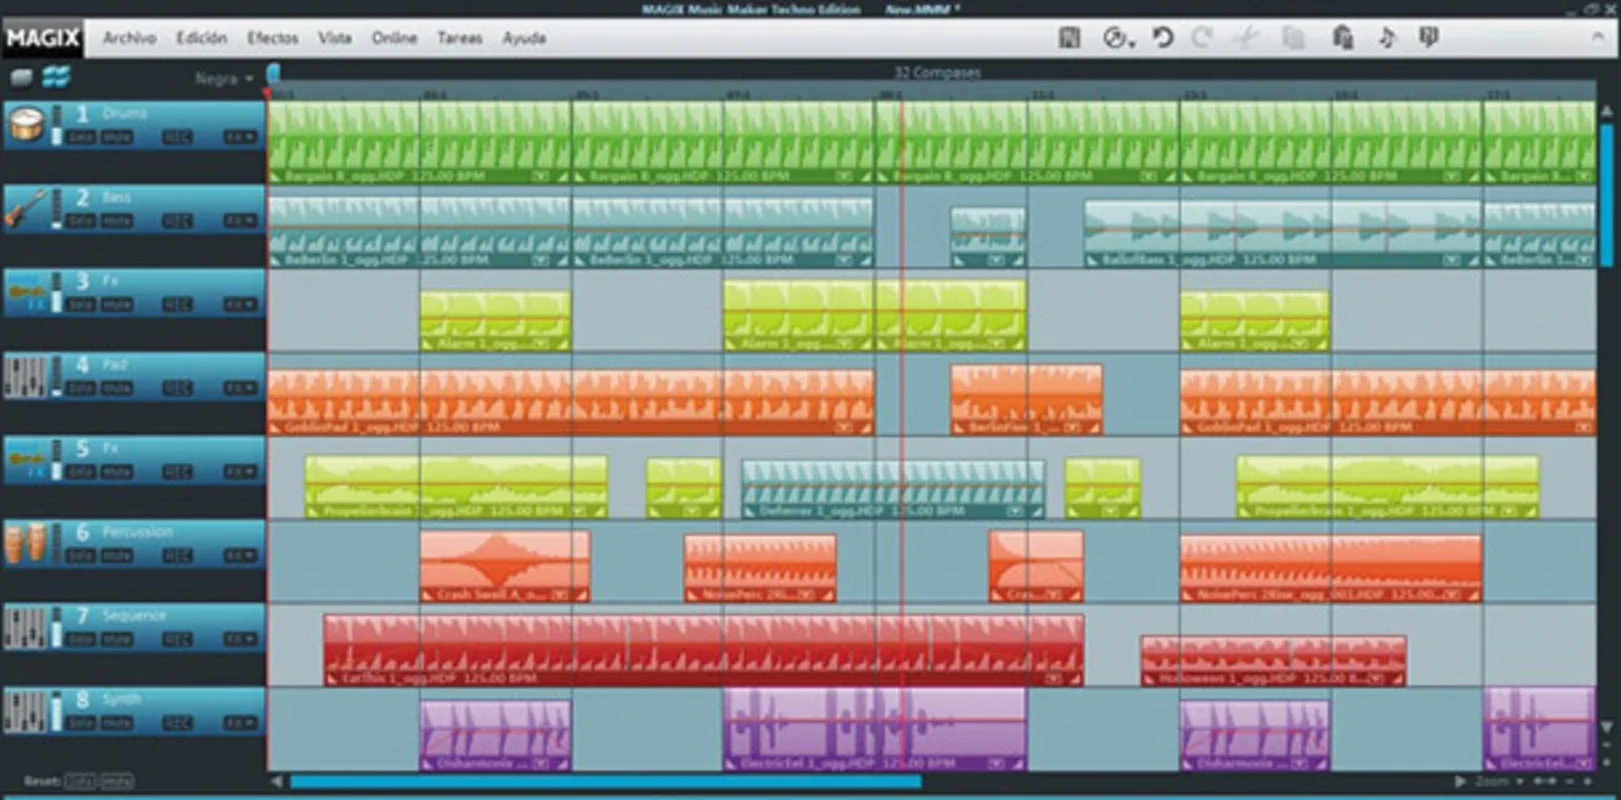
Task: Click the MAGIX logo
Action: 42,38
